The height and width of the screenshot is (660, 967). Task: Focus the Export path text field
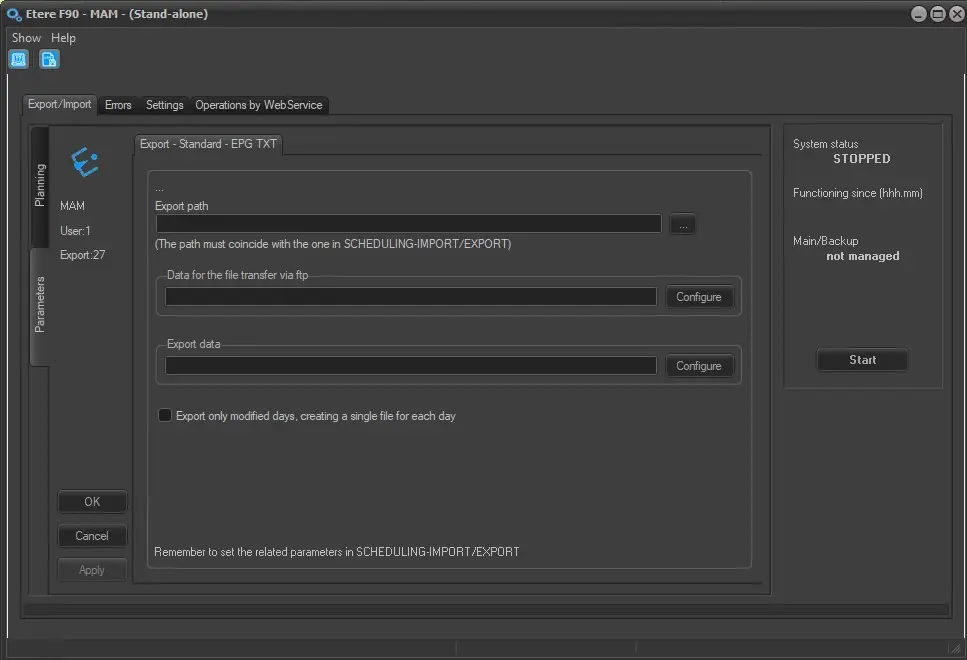tap(408, 224)
